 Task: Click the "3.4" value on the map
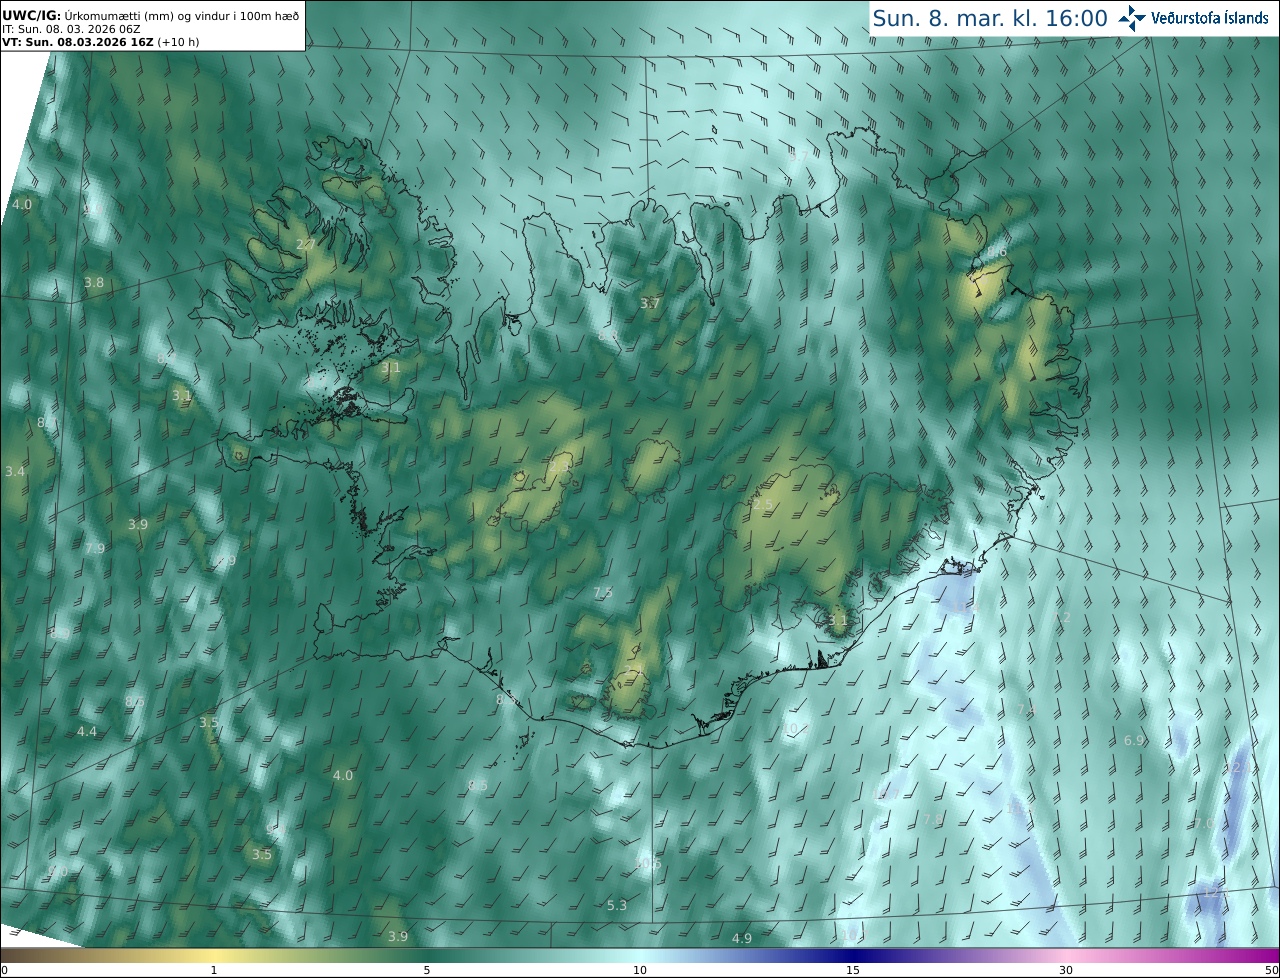14,470
